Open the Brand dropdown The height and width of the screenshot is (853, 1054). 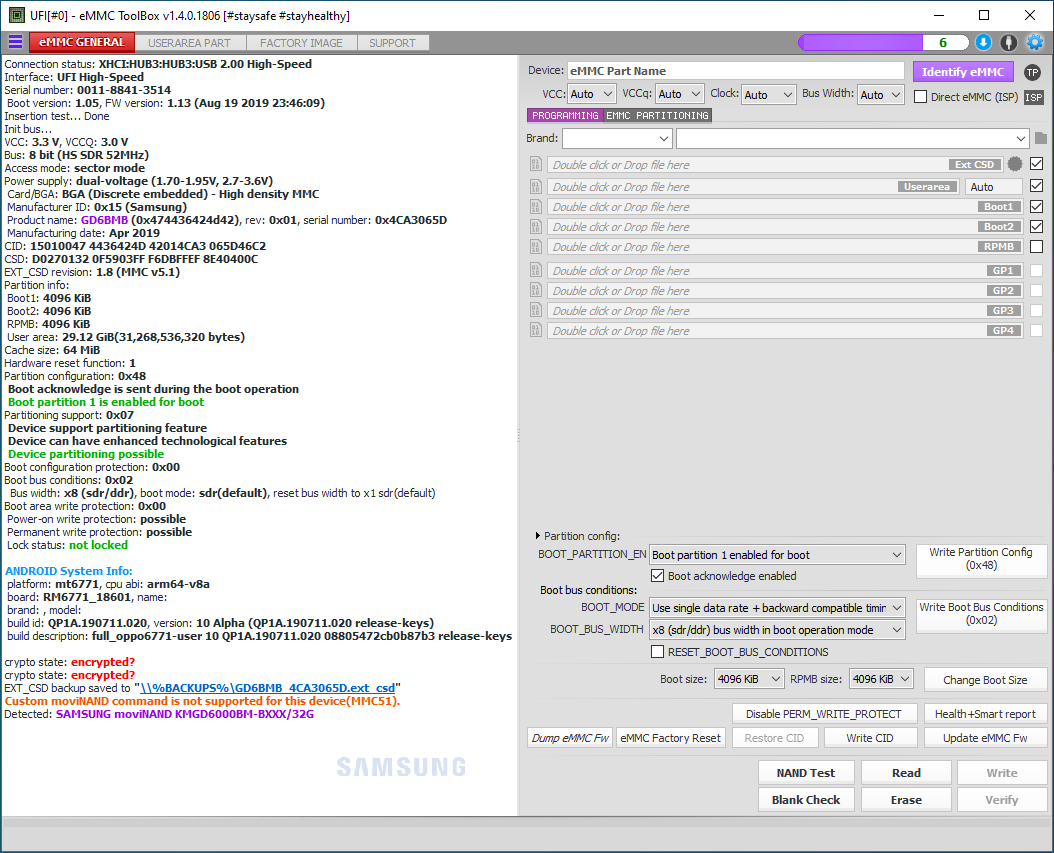617,138
